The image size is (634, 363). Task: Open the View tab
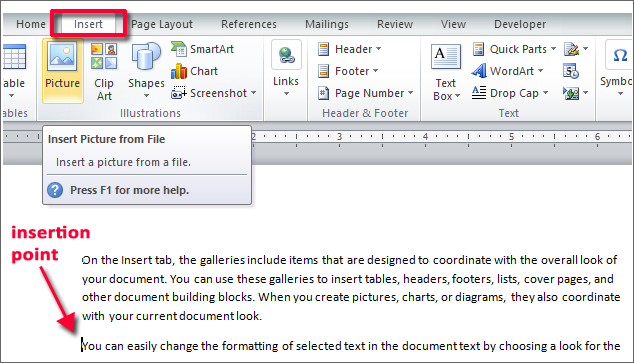[453, 24]
